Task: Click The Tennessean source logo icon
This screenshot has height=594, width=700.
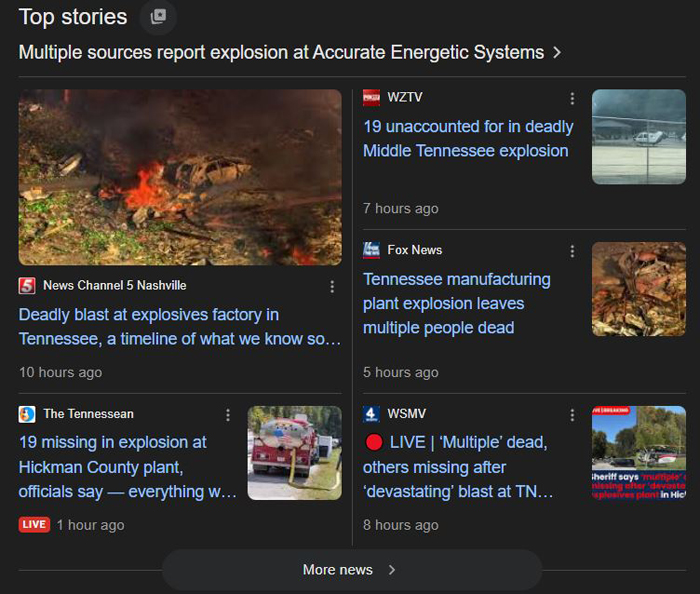Action: pyautogui.click(x=27, y=414)
